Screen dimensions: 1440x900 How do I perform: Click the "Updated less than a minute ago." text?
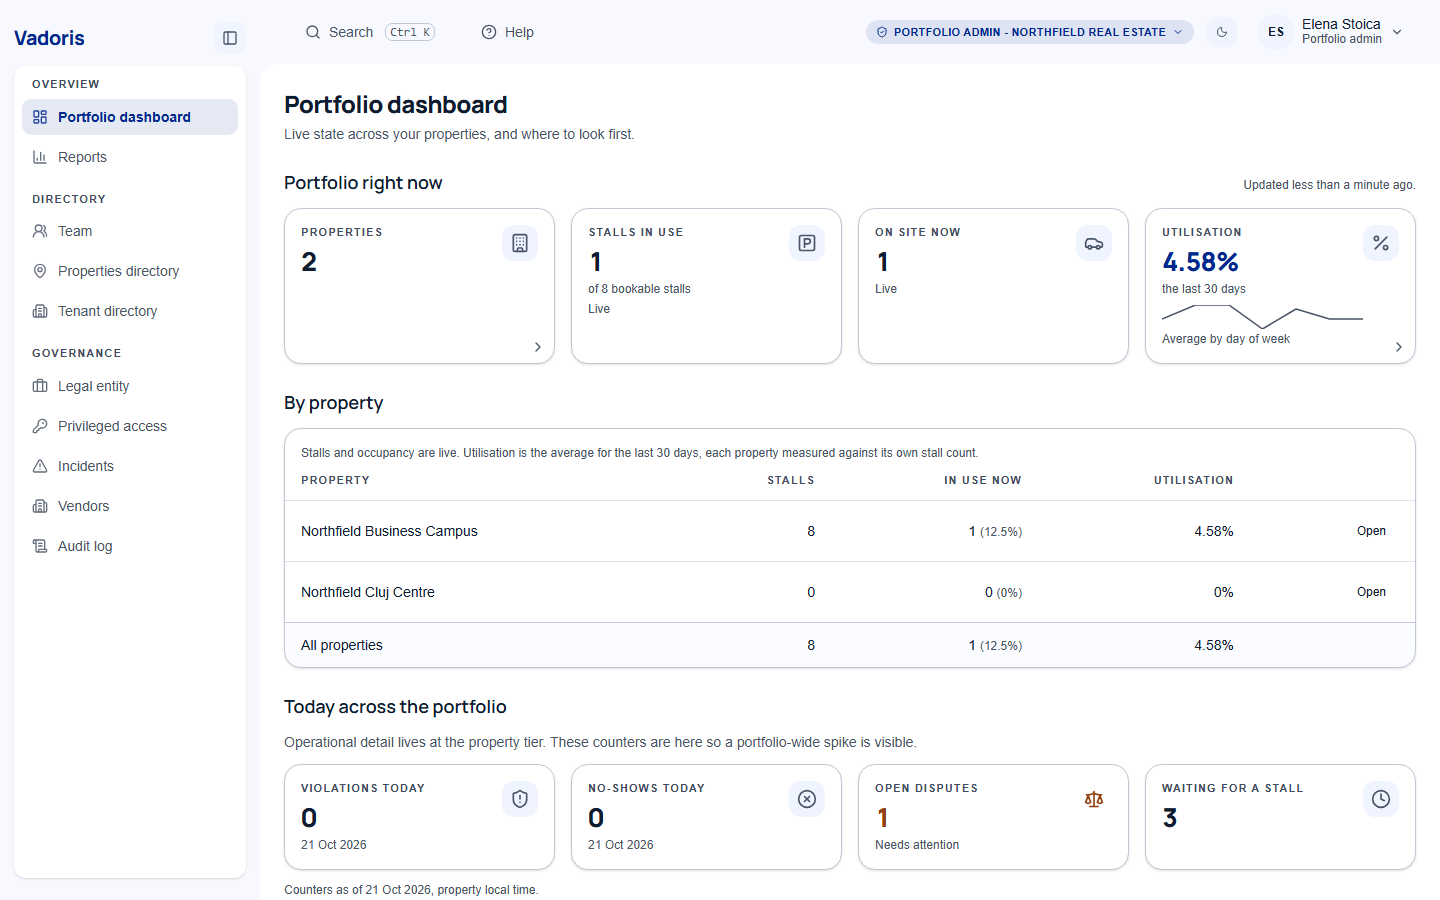(x=1329, y=185)
